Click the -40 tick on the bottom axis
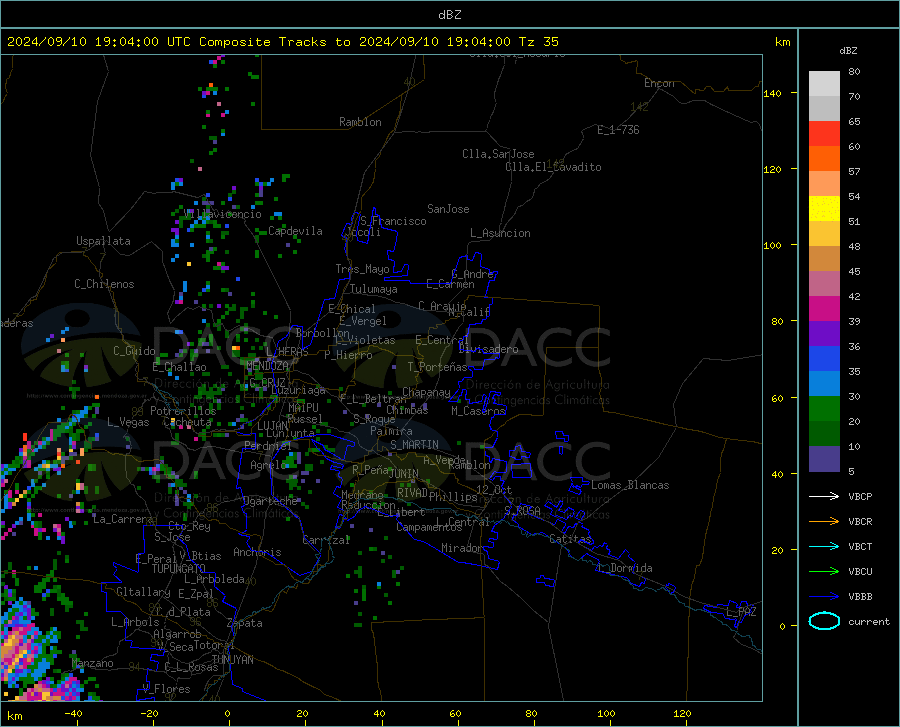The image size is (900, 727). tap(73, 713)
